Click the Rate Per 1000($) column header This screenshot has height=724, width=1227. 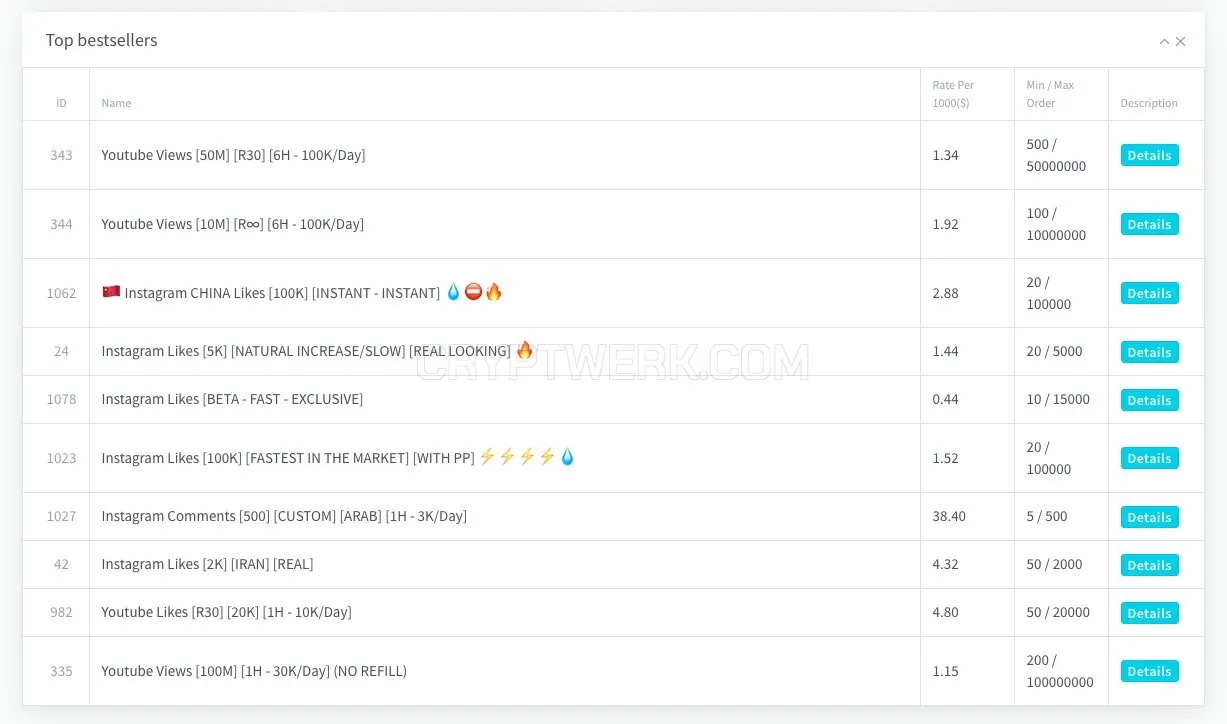(x=953, y=94)
